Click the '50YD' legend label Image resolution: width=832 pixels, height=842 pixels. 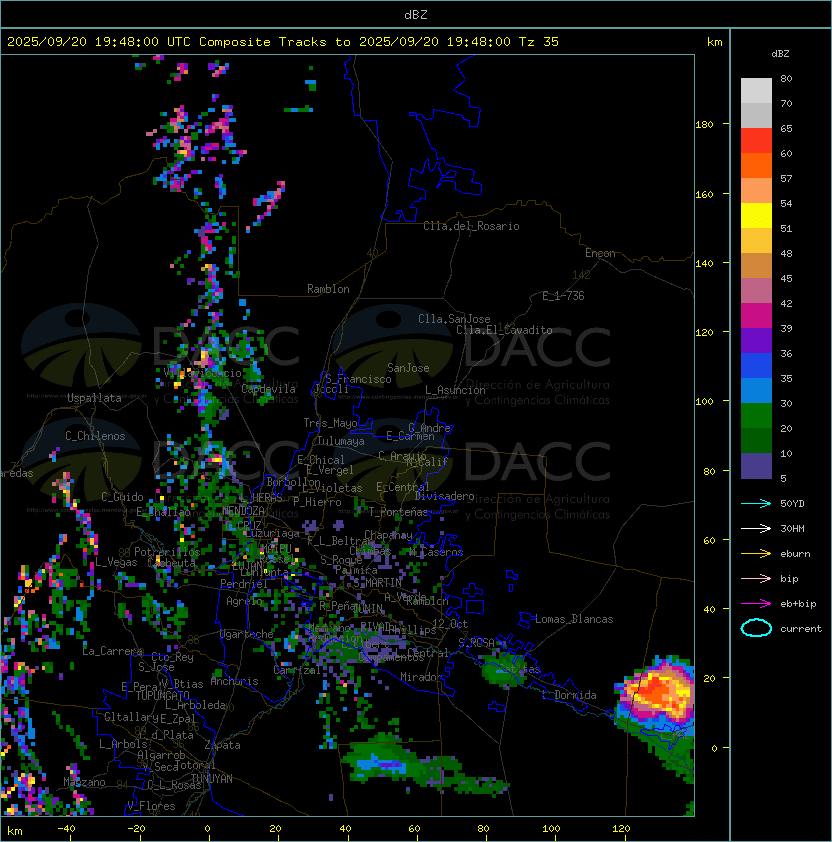click(792, 504)
